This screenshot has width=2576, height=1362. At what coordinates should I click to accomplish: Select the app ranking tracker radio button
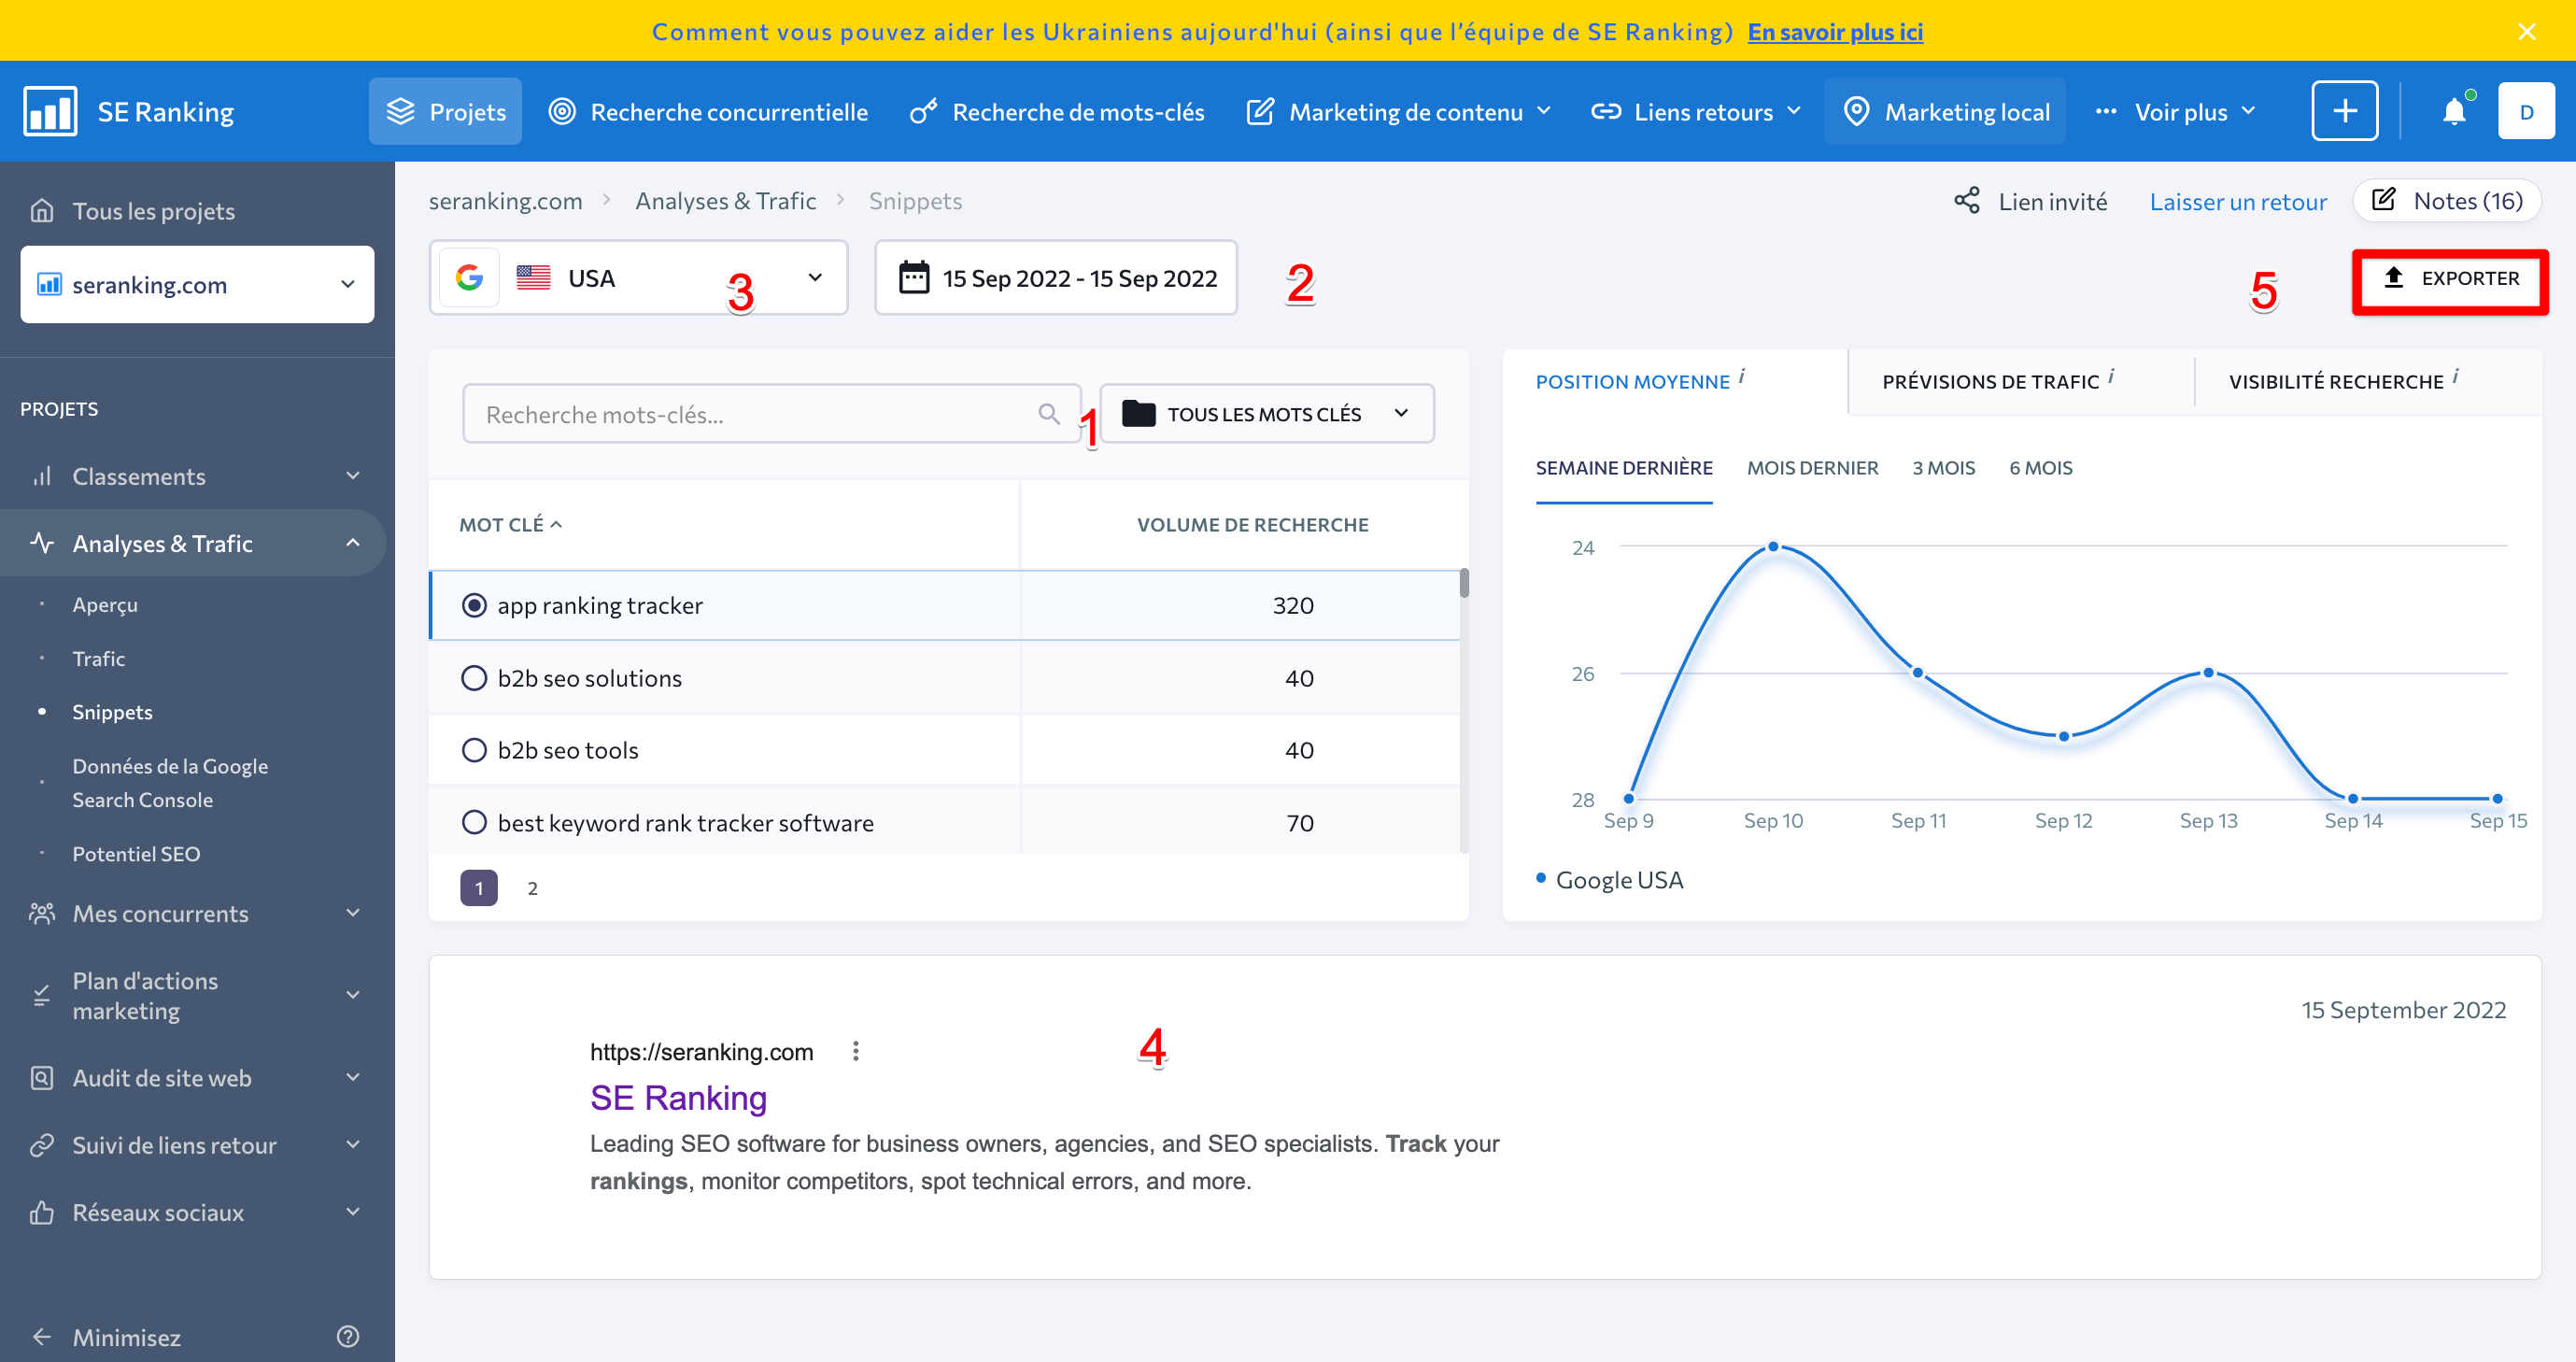pos(474,605)
